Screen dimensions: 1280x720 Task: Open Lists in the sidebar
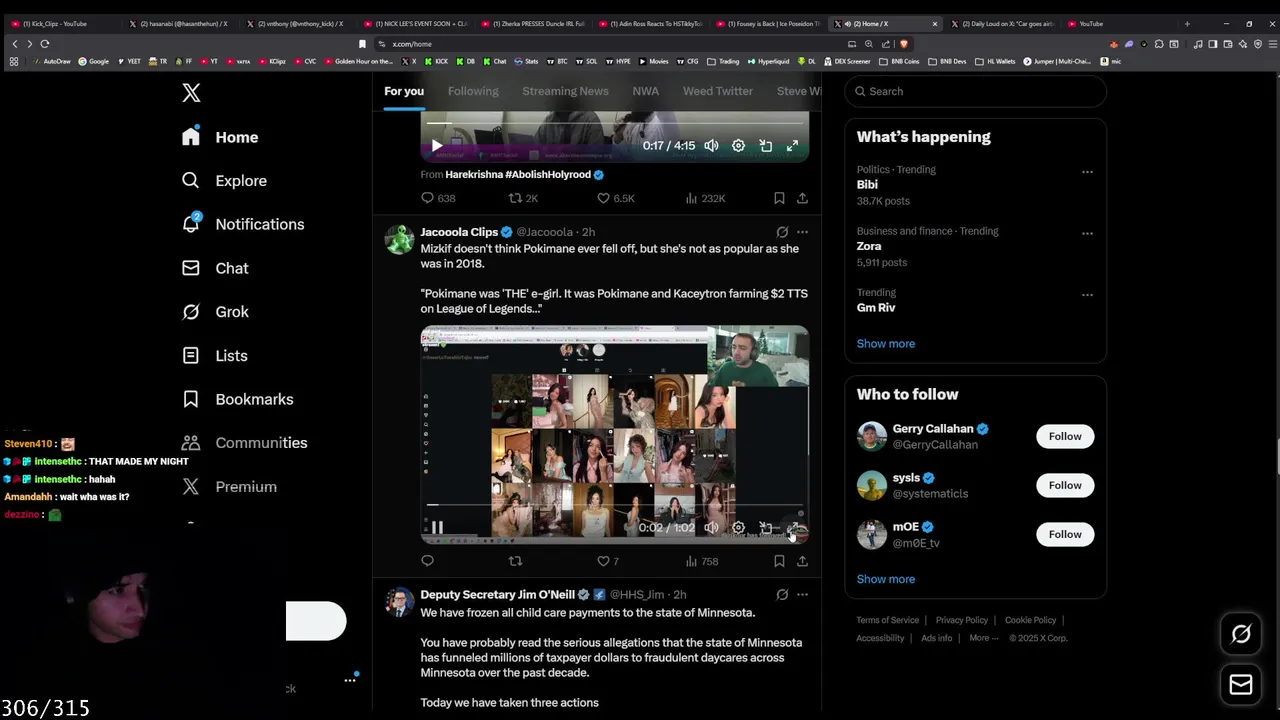coord(214,355)
